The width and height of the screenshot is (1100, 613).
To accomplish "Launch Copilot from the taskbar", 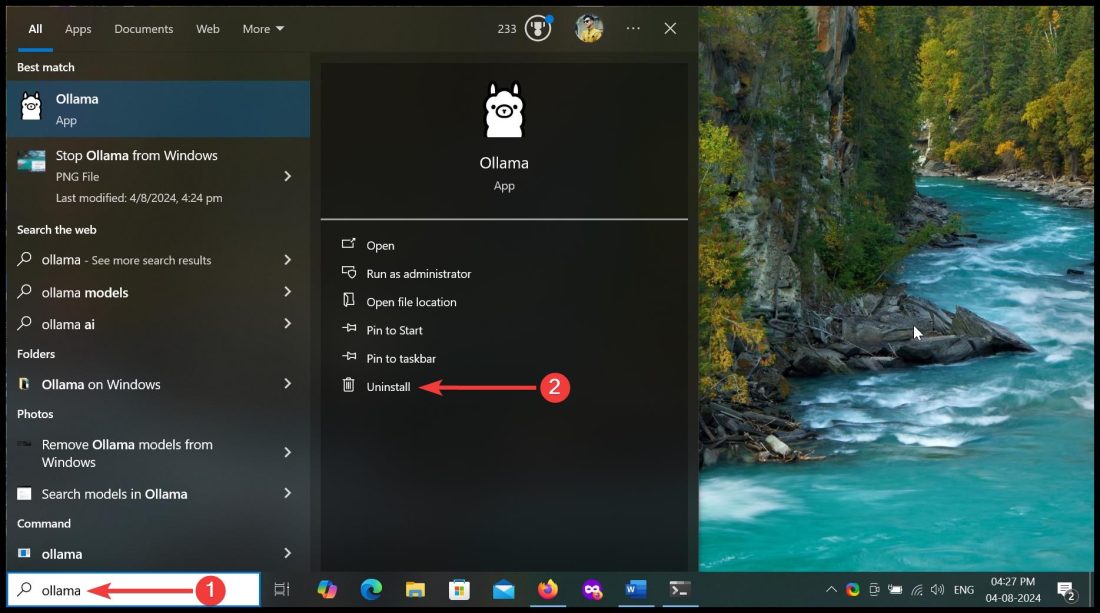I will click(327, 590).
